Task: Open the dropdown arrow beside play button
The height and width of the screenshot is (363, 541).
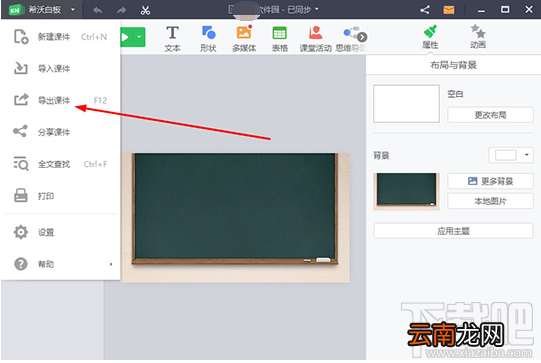Action: [139, 37]
